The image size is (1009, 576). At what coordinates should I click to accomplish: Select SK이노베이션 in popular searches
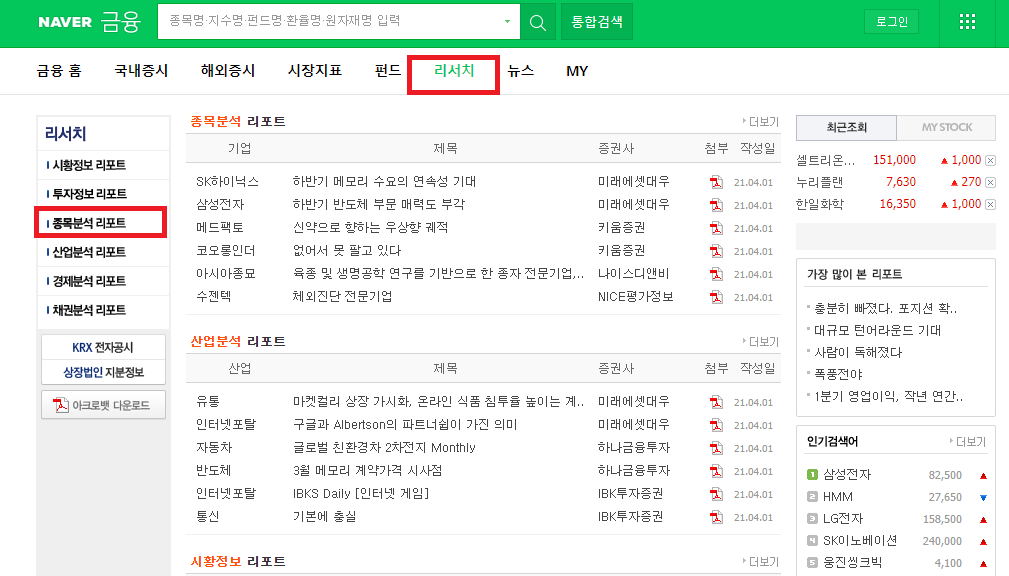[860, 541]
